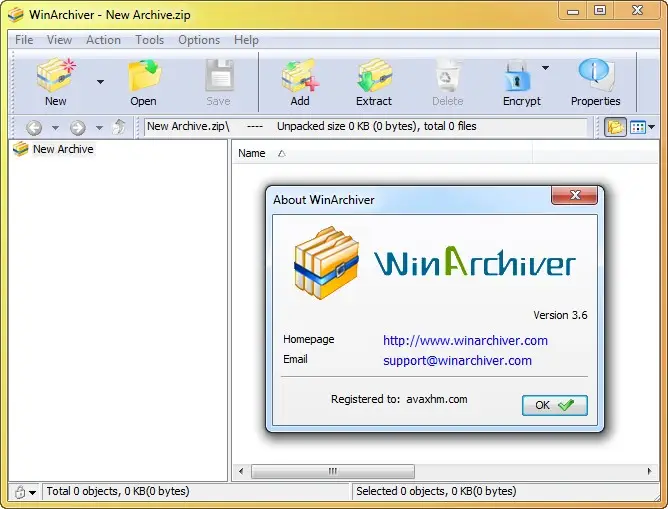Open the Options menu
Image resolution: width=668 pixels, height=509 pixels.
pyautogui.click(x=199, y=40)
